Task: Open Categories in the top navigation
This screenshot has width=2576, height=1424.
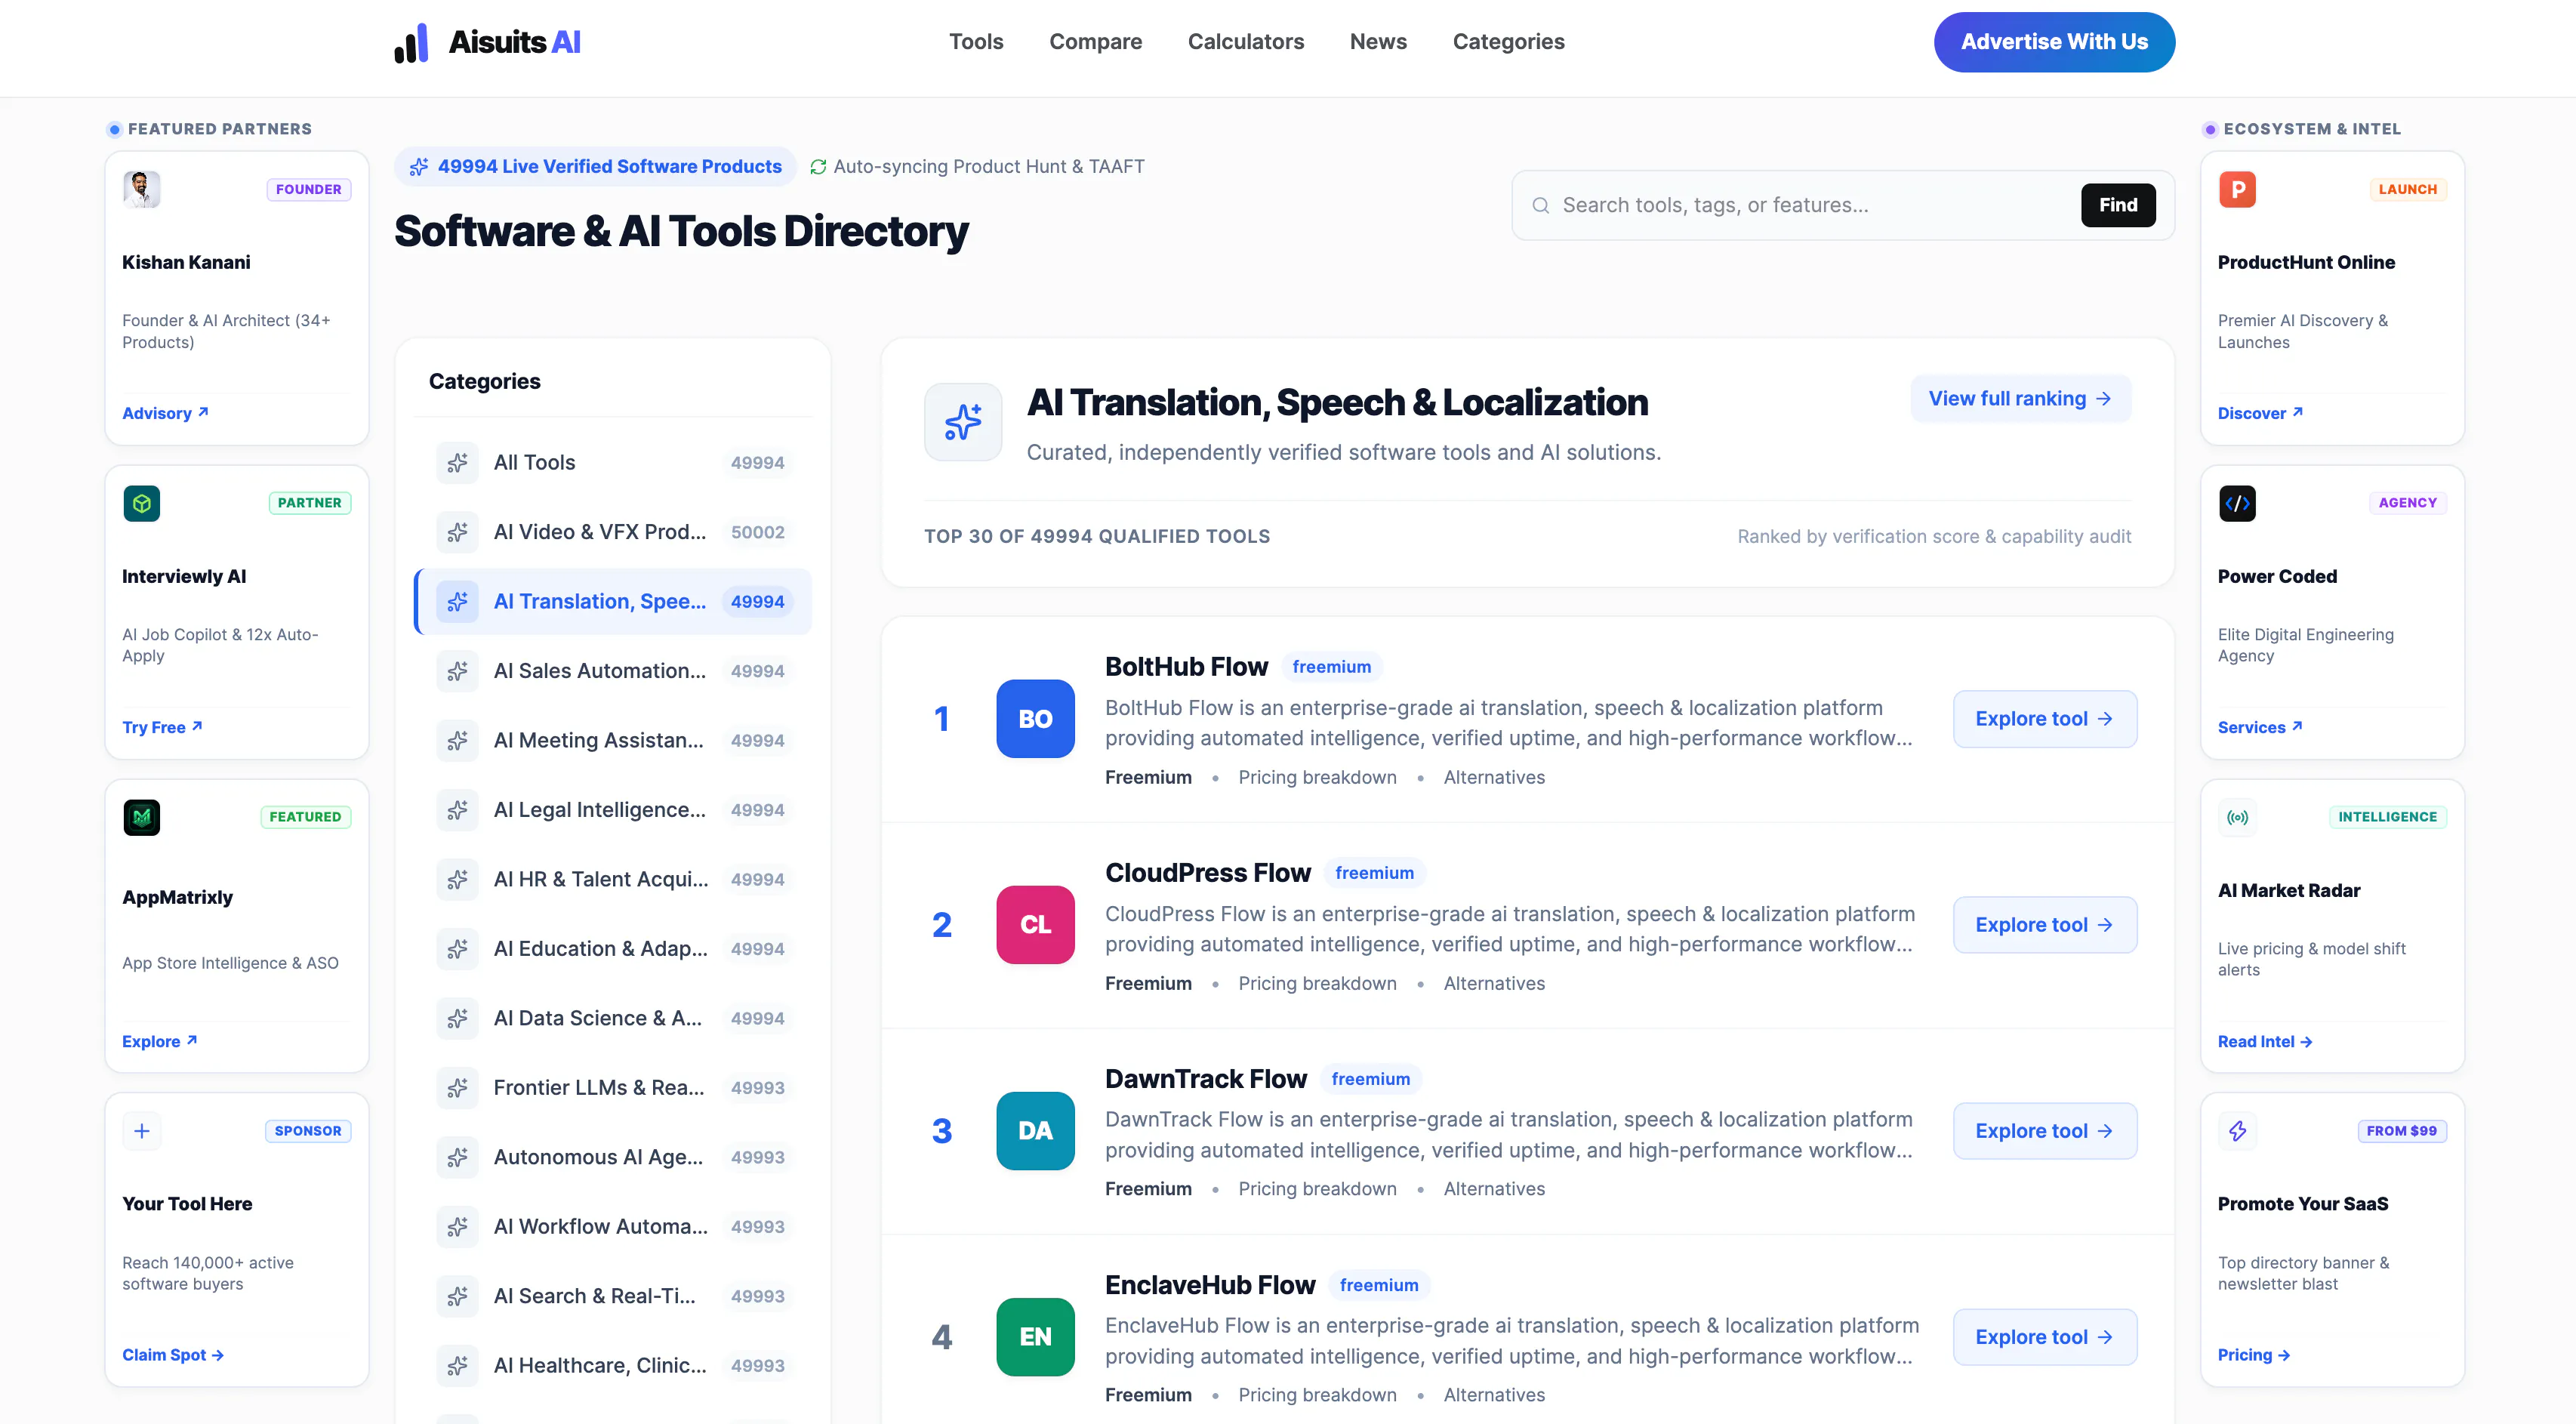Action: click(x=1508, y=42)
